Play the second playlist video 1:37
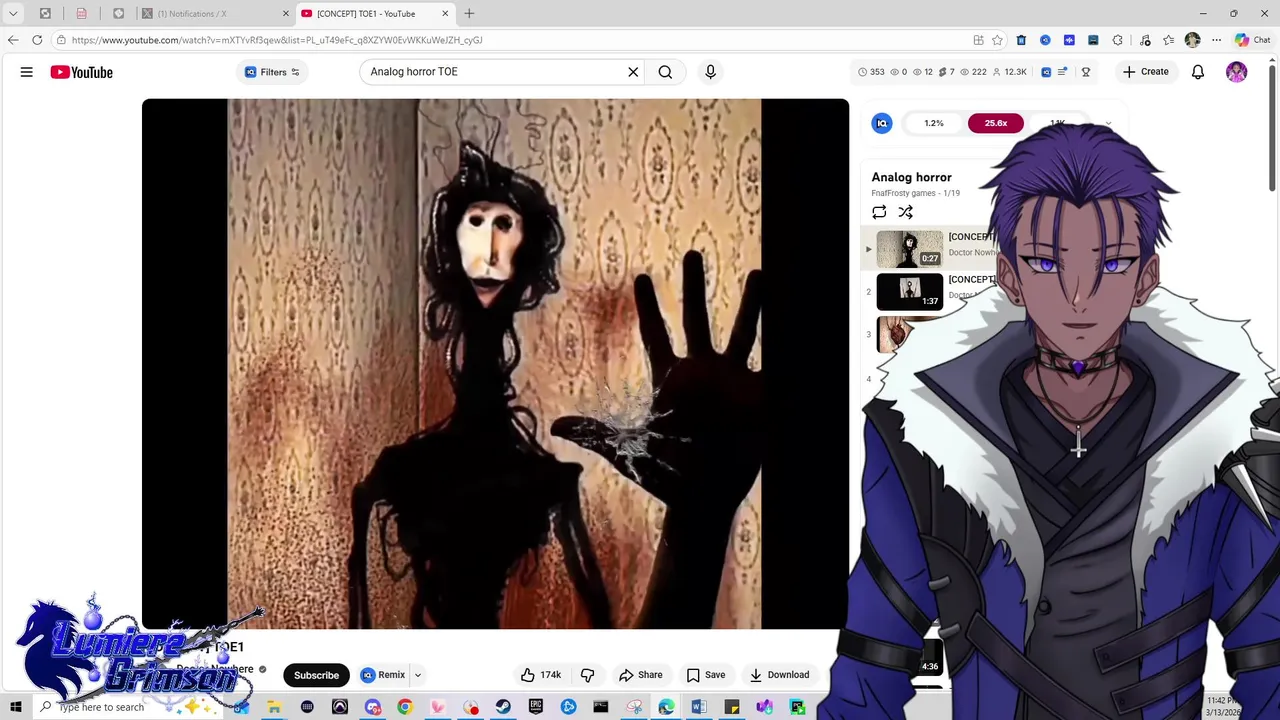1280x720 pixels. (909, 291)
